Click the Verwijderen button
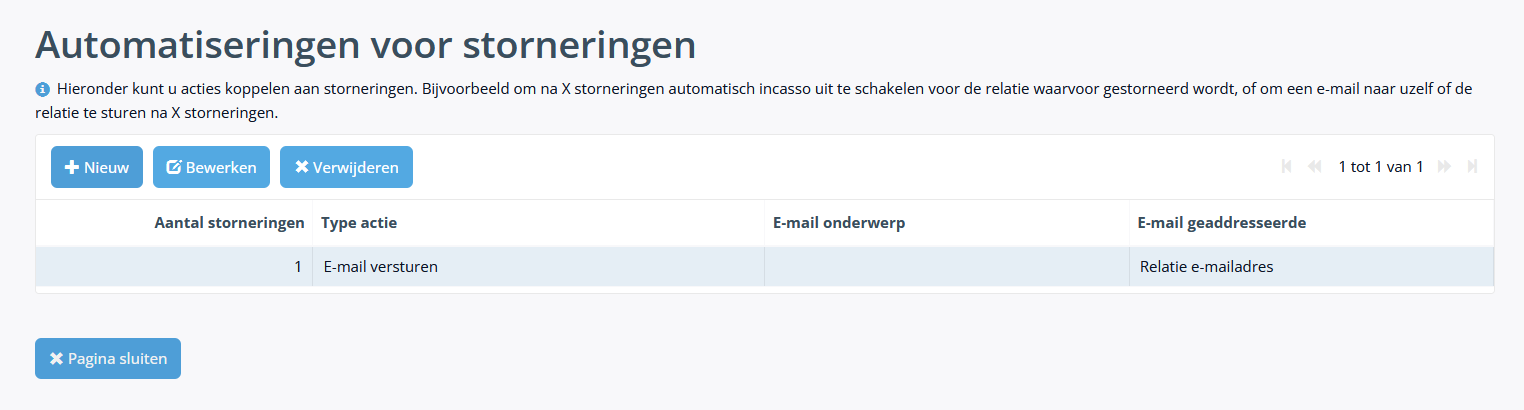The width and height of the screenshot is (1524, 410). coord(346,167)
